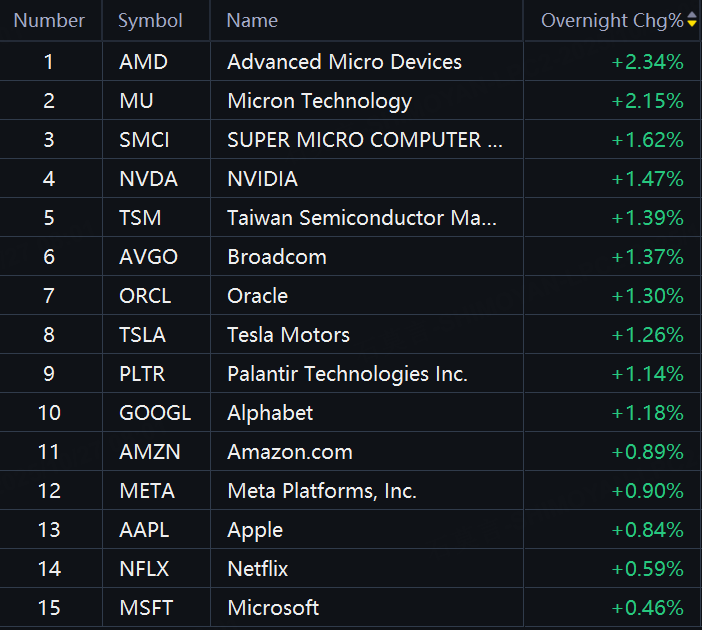The height and width of the screenshot is (630, 702).
Task: Sort by the Name column header
Action: click(252, 20)
